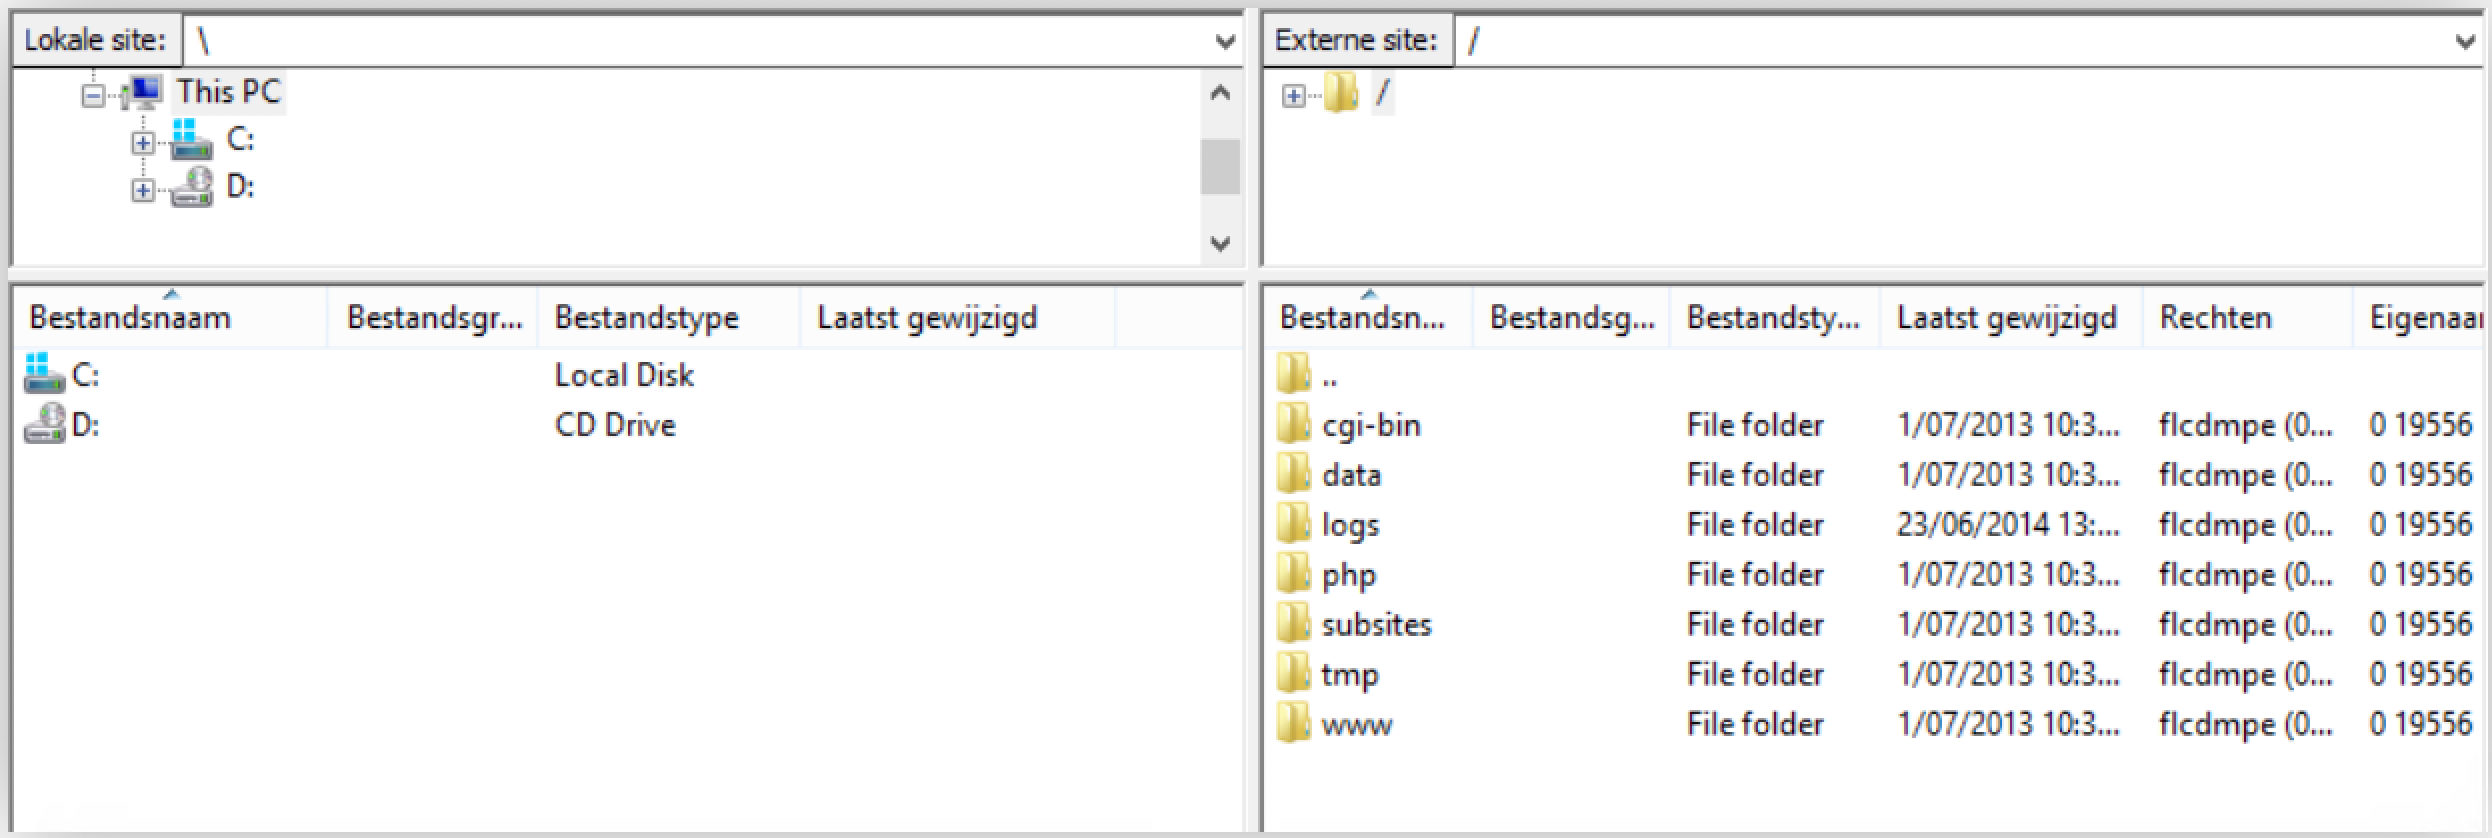Expand the remote root folder node
The width and height of the screenshot is (2492, 838).
tap(1293, 96)
